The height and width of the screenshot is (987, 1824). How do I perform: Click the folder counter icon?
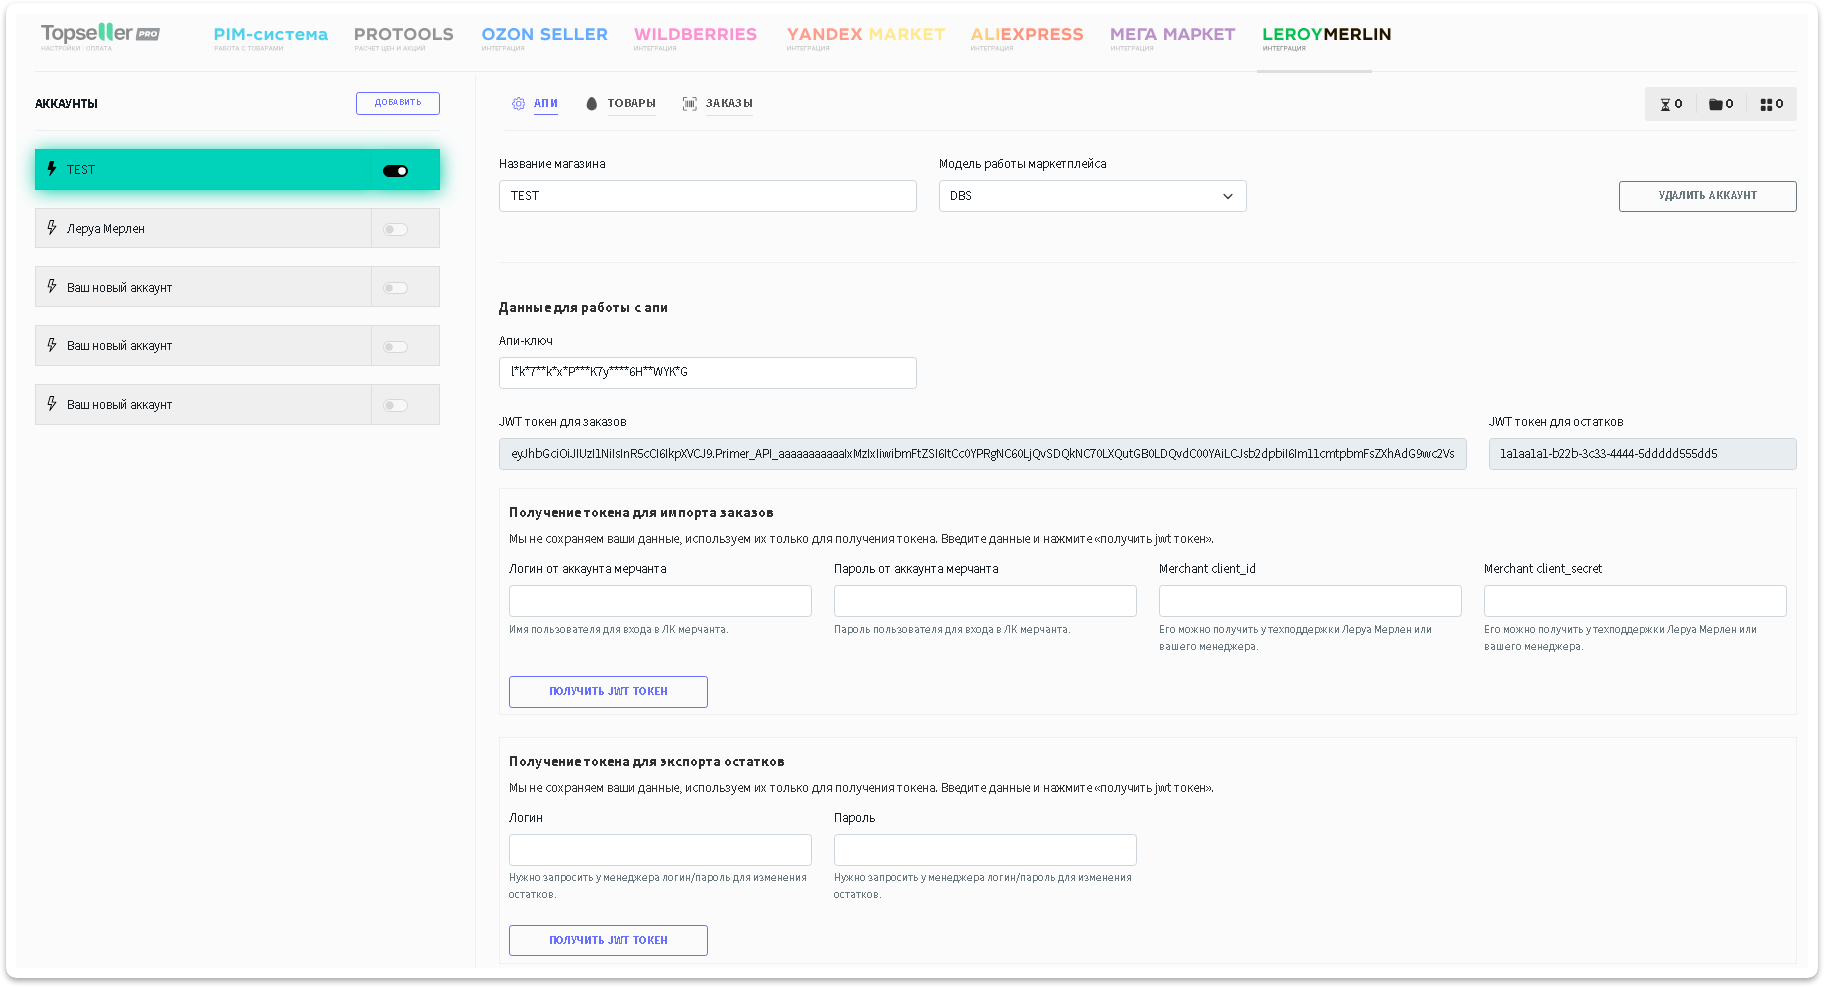click(x=1715, y=104)
